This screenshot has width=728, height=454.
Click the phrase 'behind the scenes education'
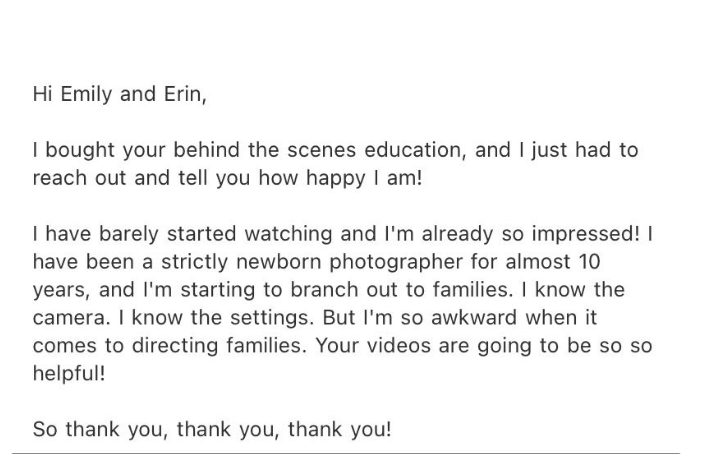point(318,150)
